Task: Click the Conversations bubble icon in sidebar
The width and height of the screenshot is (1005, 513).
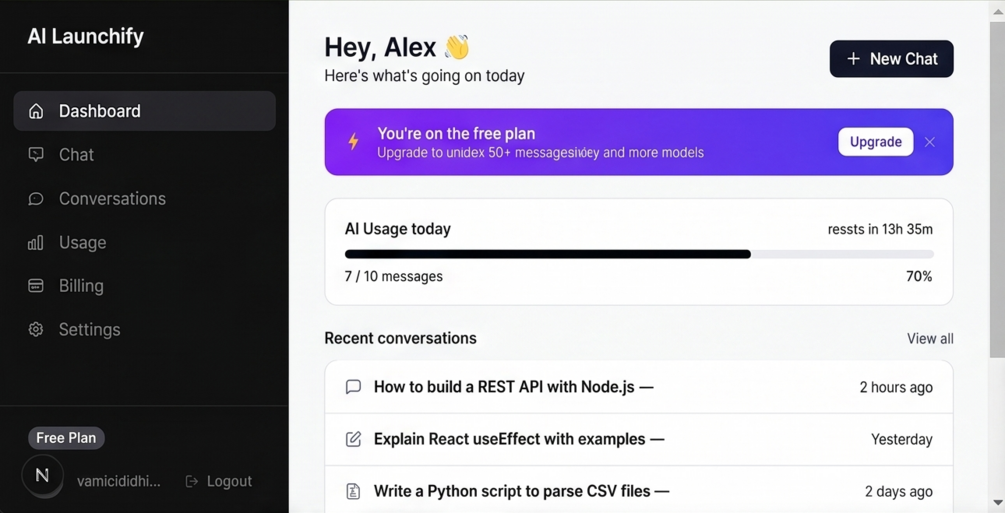Action: [x=36, y=199]
